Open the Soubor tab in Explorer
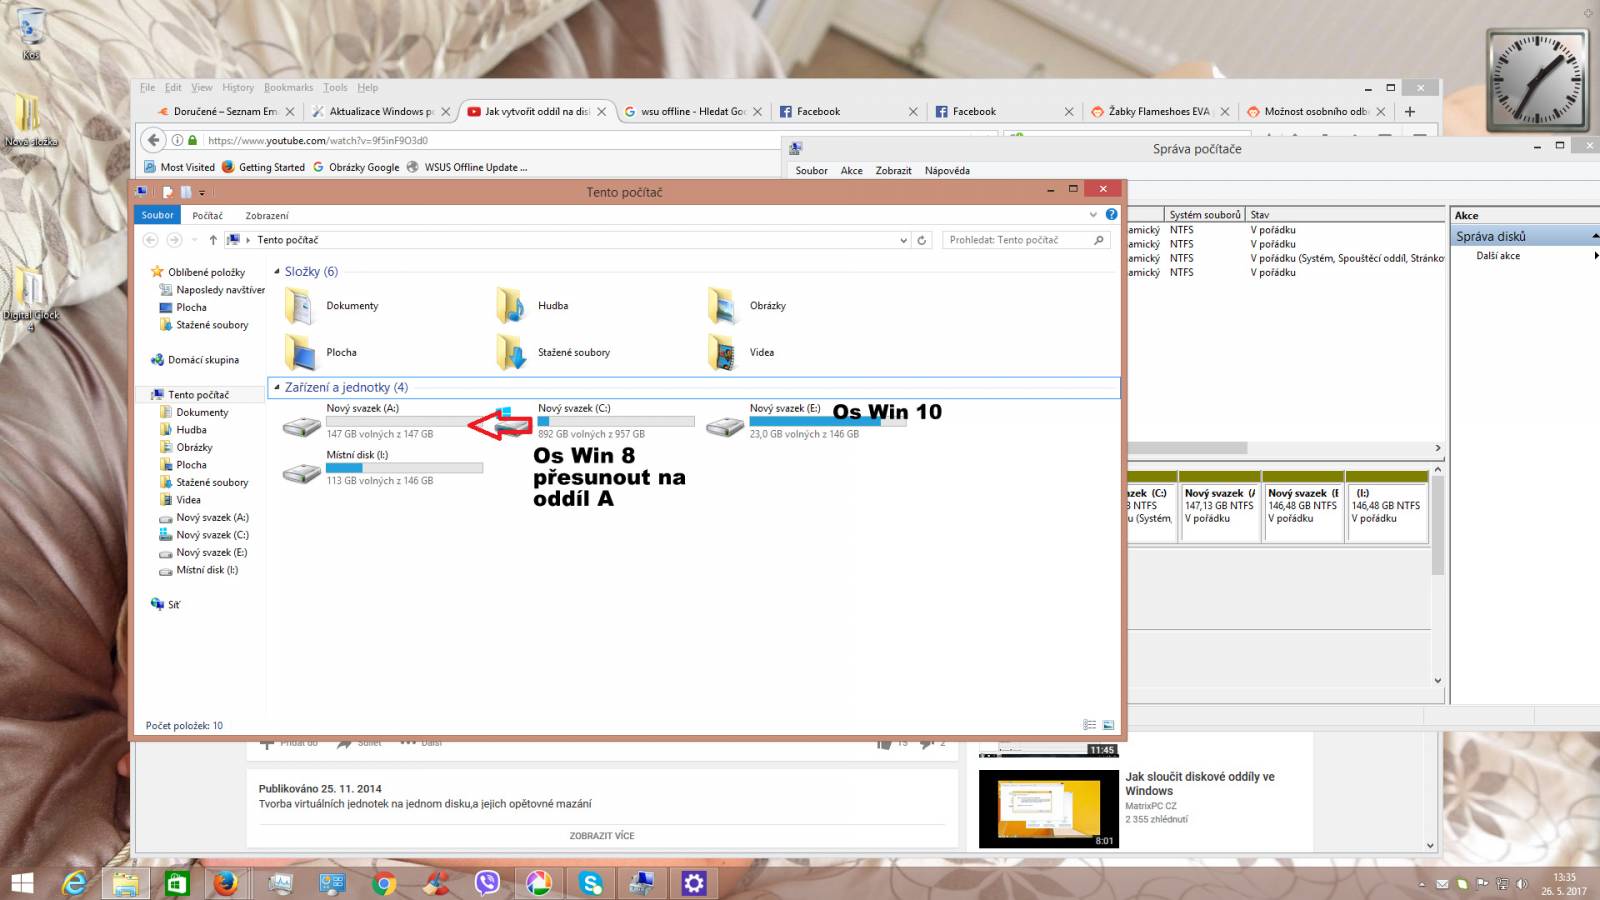The image size is (1600, 900). pos(157,215)
